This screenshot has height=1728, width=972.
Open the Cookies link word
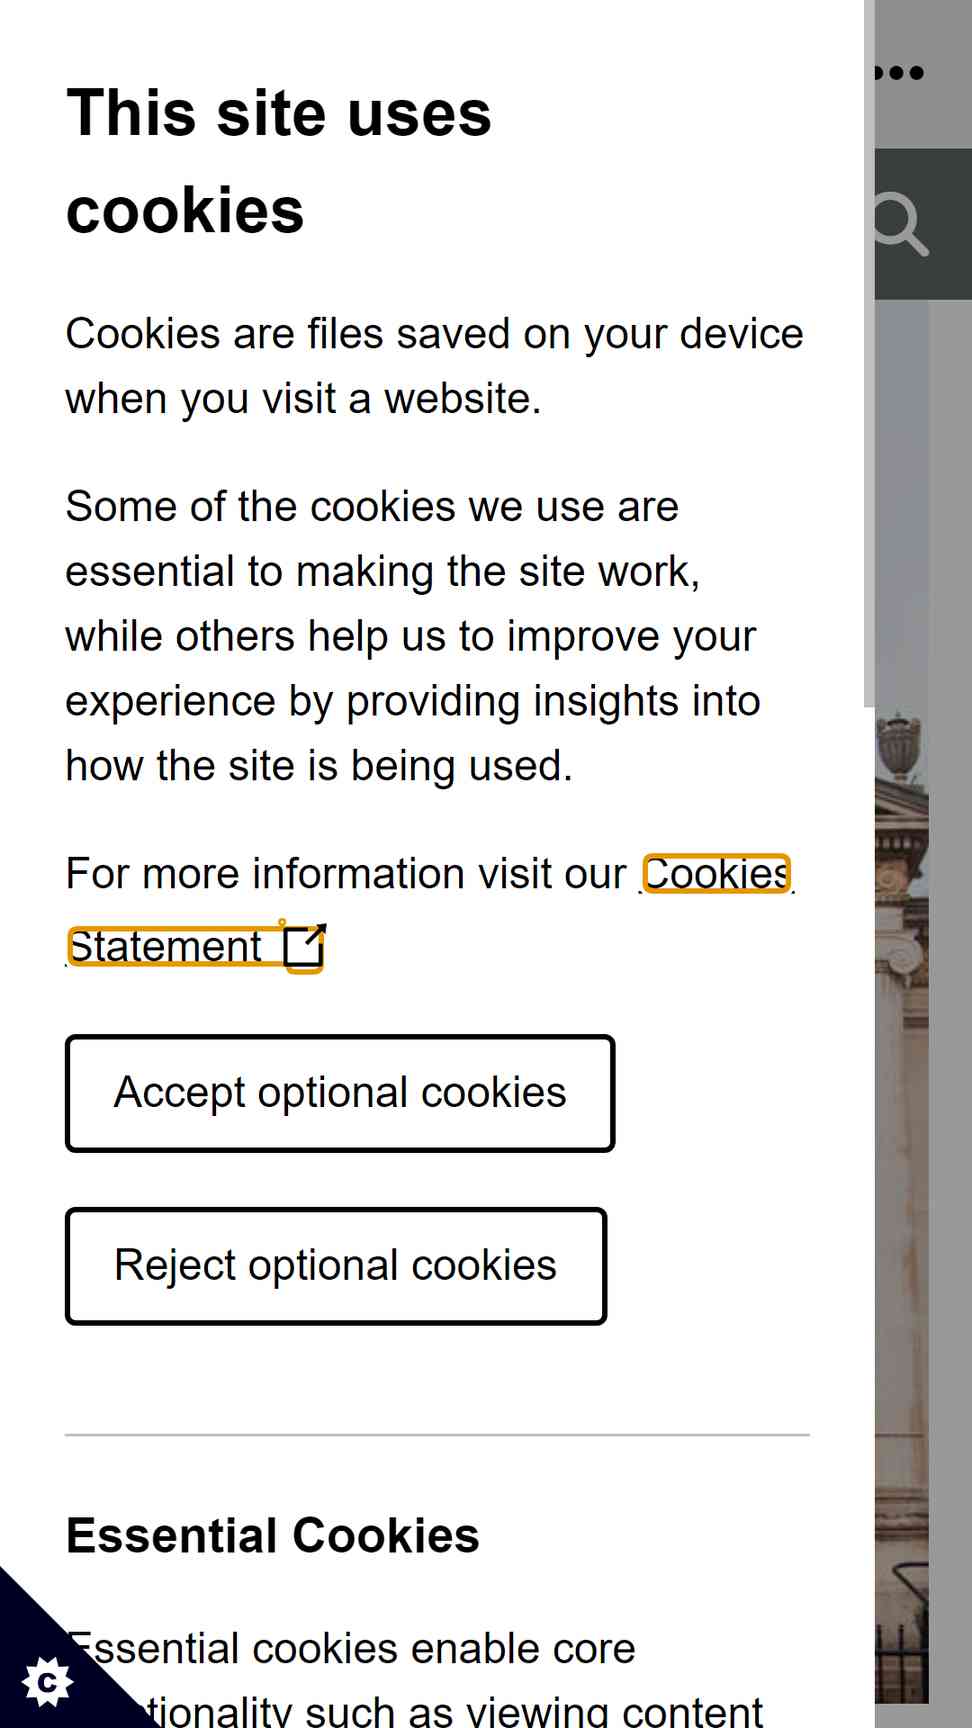coord(716,874)
